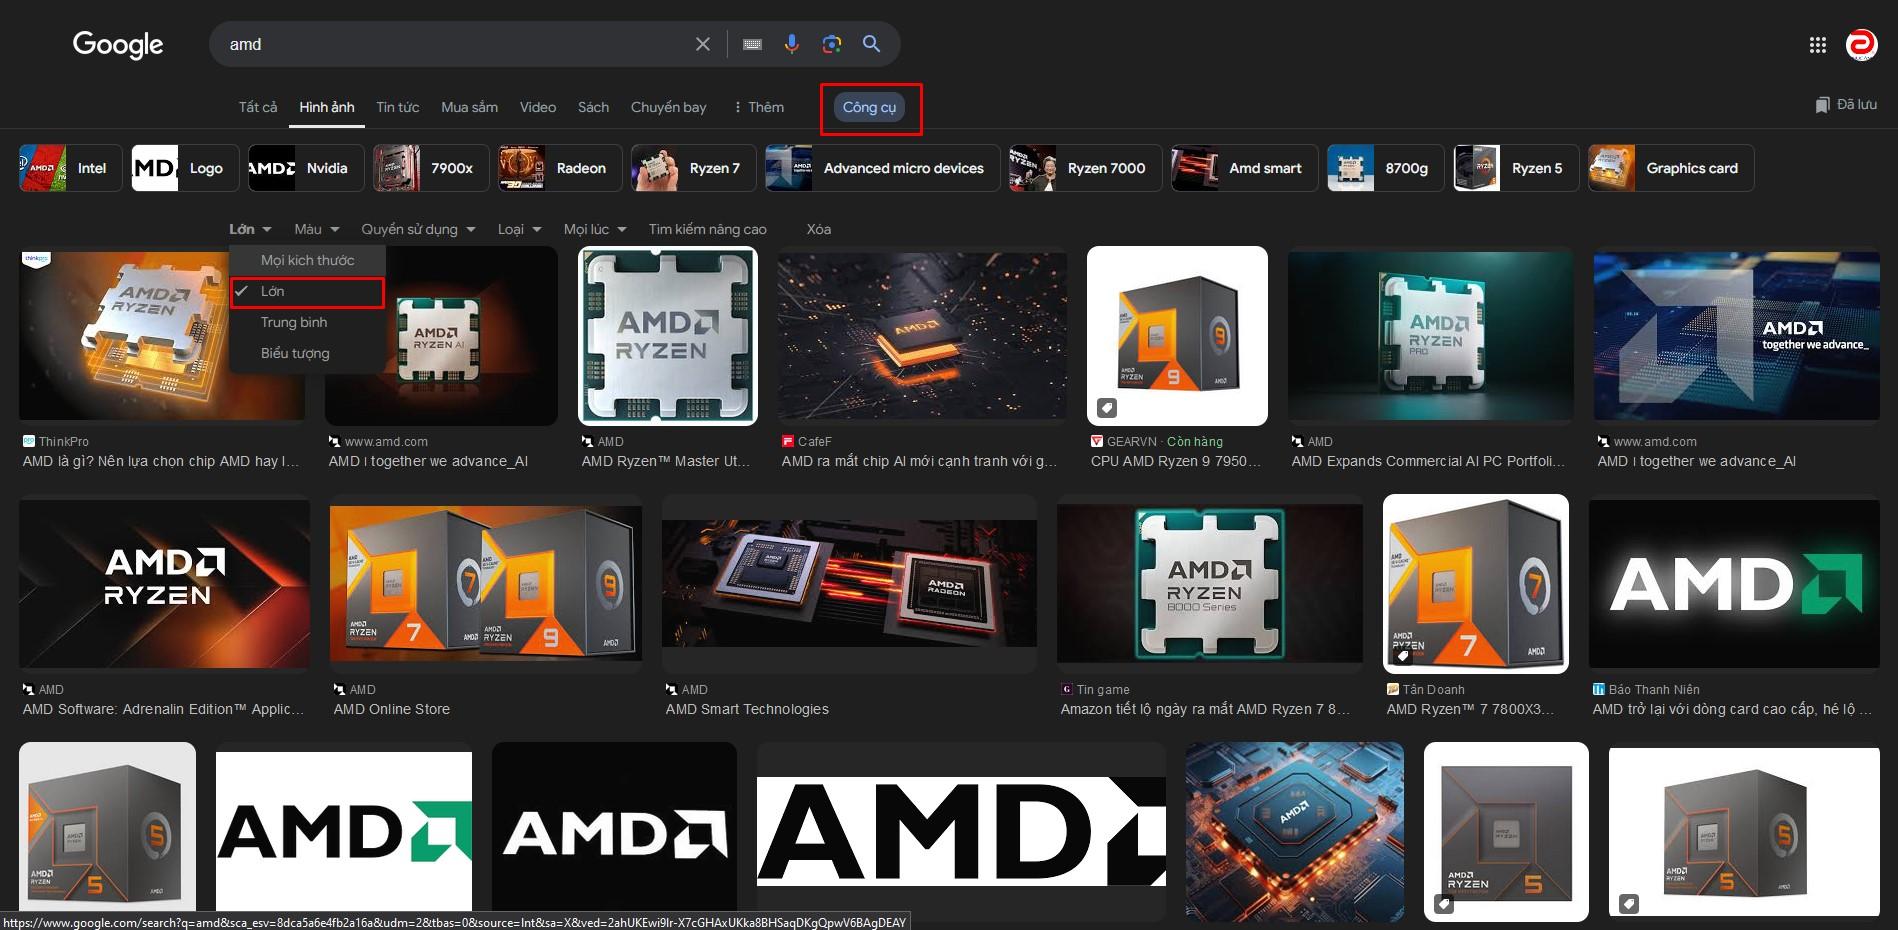Open the Ryzen 8000 Series image
1898x930 pixels.
click(x=1210, y=584)
